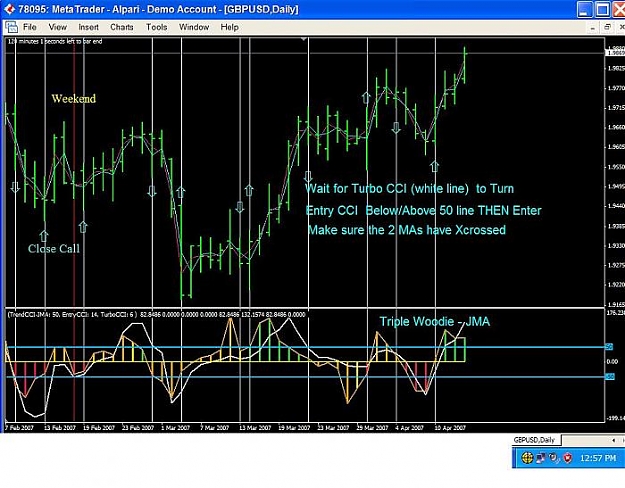
Task: Click the 19 Feb 2007 date label
Action: [x=99, y=428]
